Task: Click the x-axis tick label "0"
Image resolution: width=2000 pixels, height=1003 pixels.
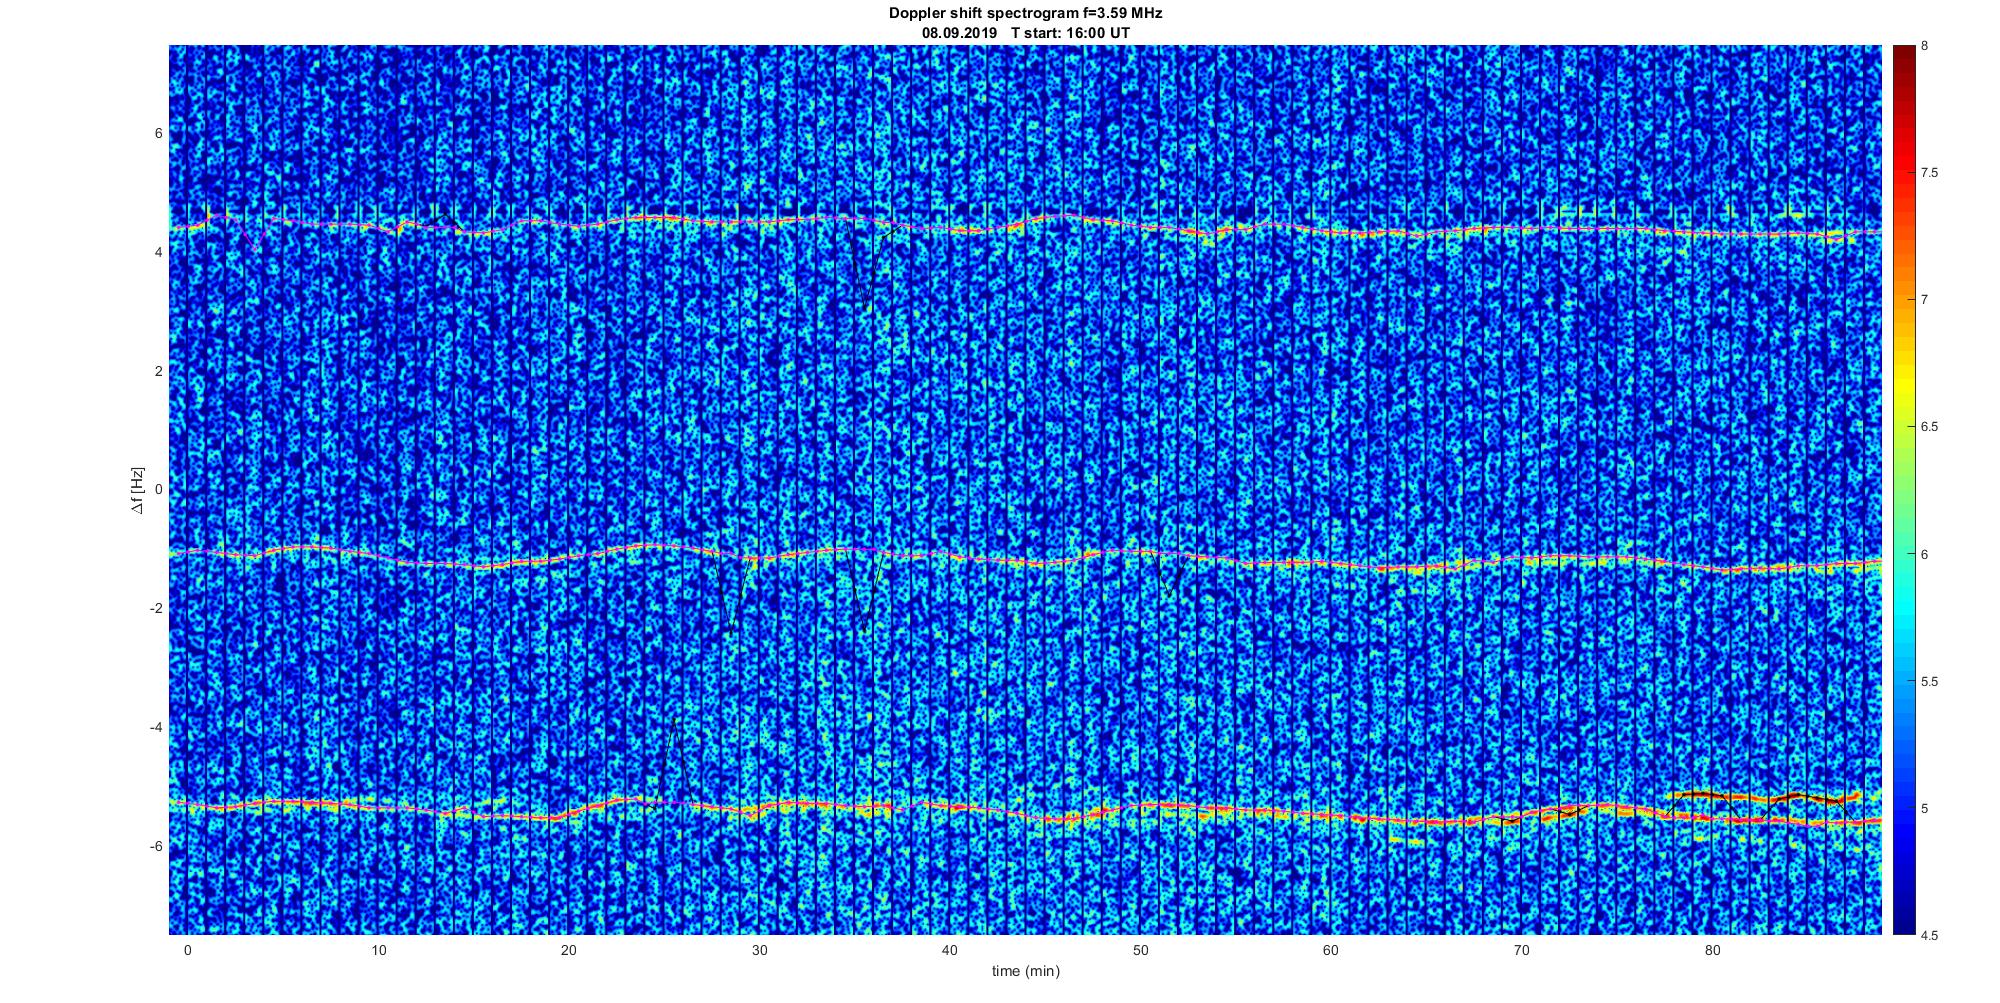Action: [x=187, y=951]
